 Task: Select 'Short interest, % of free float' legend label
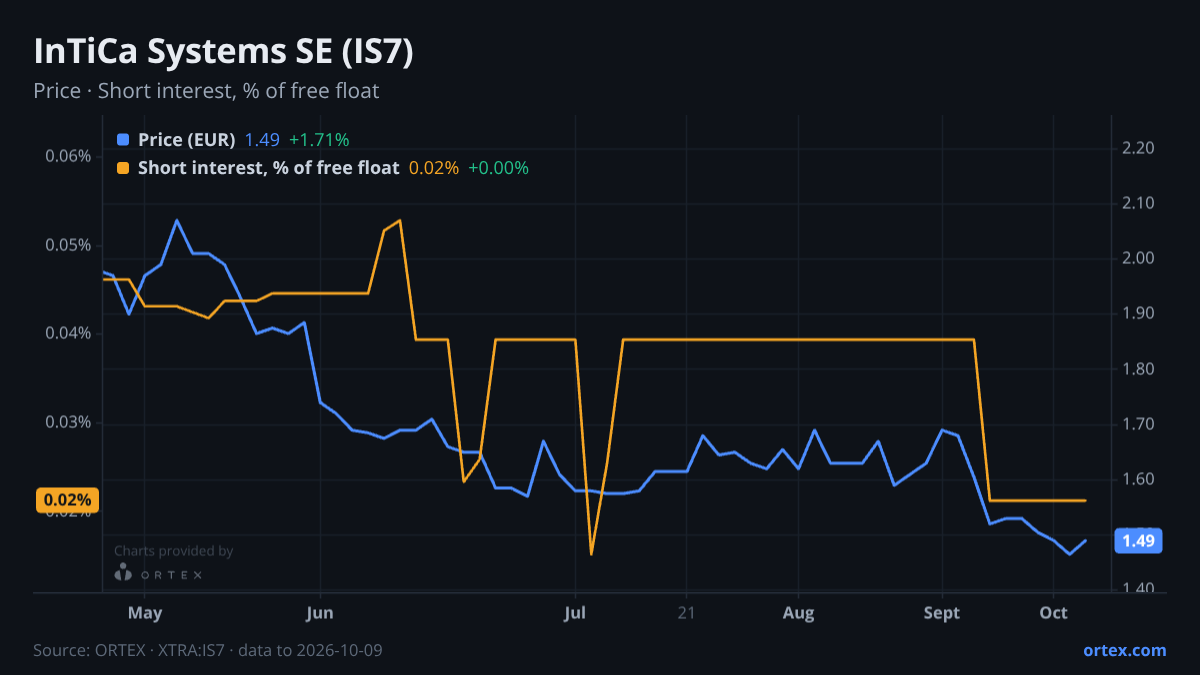point(268,168)
